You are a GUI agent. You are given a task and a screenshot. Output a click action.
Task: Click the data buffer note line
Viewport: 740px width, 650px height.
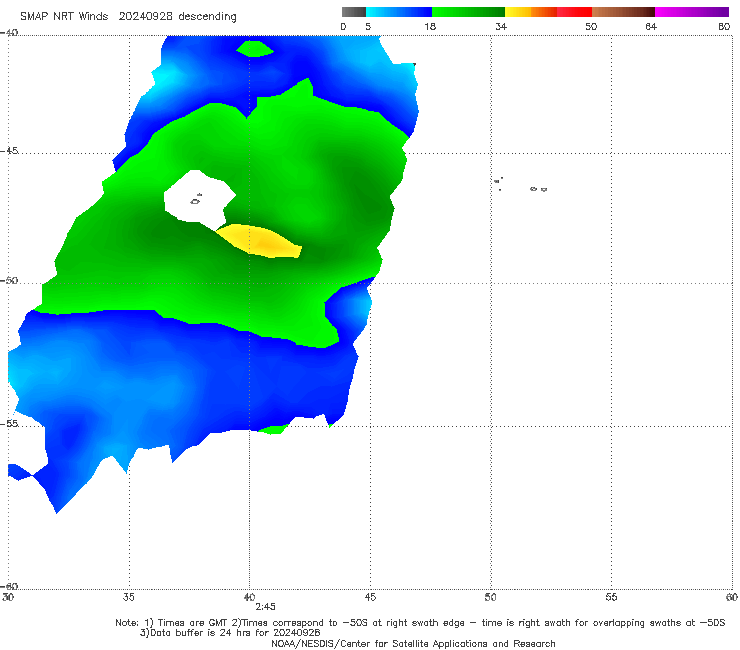(230, 633)
